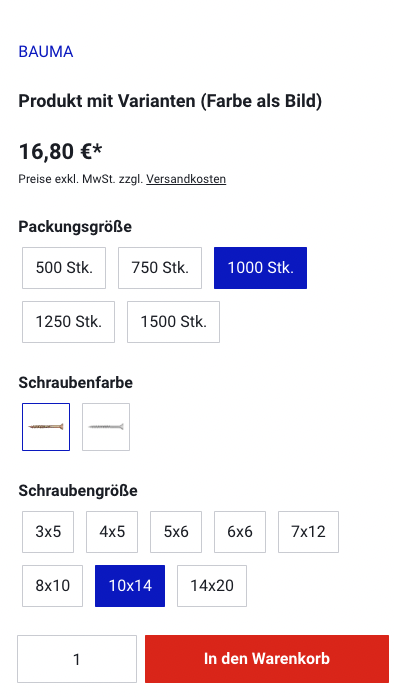This screenshot has width=394, height=697.
Task: Choose 500 Stk. pack size
Action: [64, 268]
